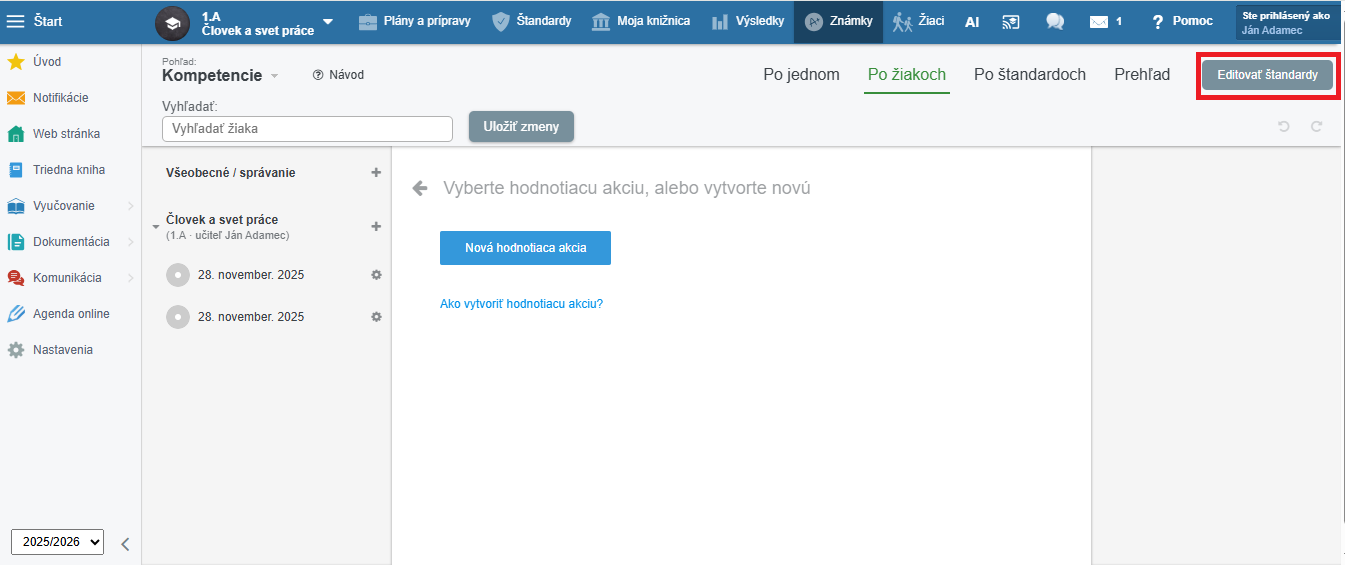Click the plus icon next to Človek a svet práce

point(376,227)
